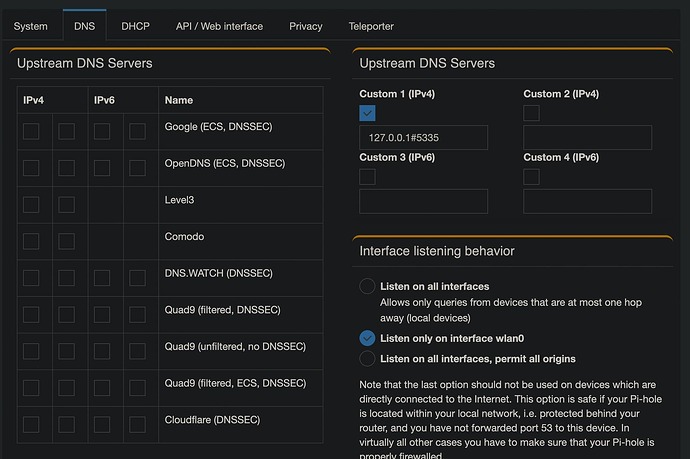Select the 'Listen on all interfaces' radio option
The width and height of the screenshot is (690, 459).
(368, 287)
